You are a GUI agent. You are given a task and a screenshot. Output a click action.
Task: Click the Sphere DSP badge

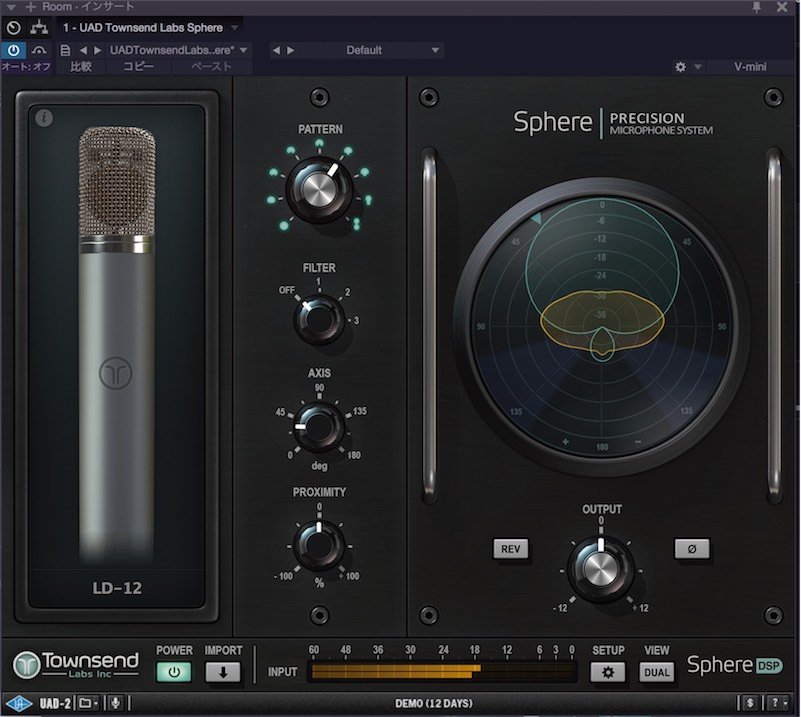click(735, 665)
